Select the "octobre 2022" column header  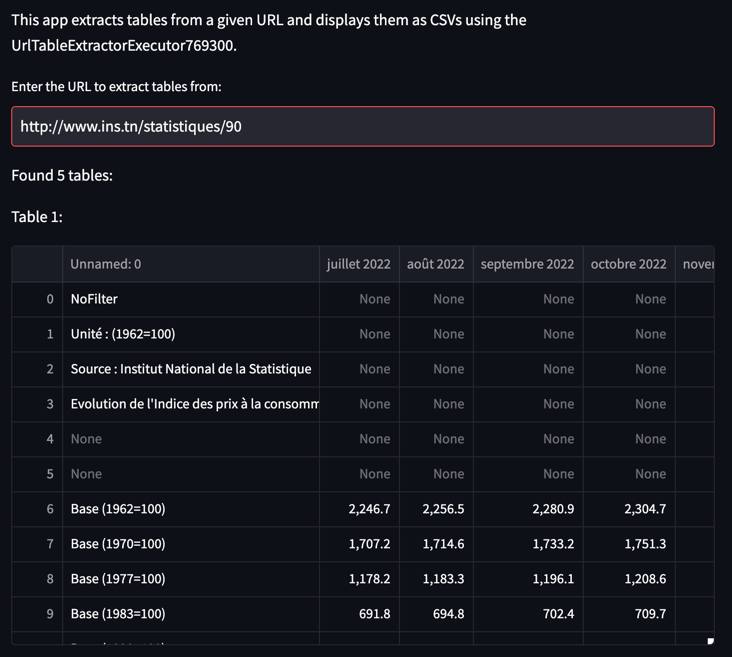pyautogui.click(x=628, y=264)
